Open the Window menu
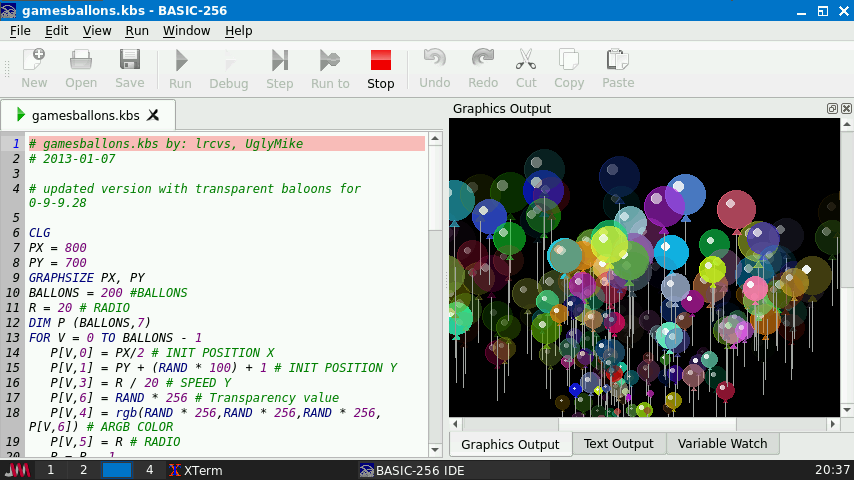854x480 pixels. point(186,30)
